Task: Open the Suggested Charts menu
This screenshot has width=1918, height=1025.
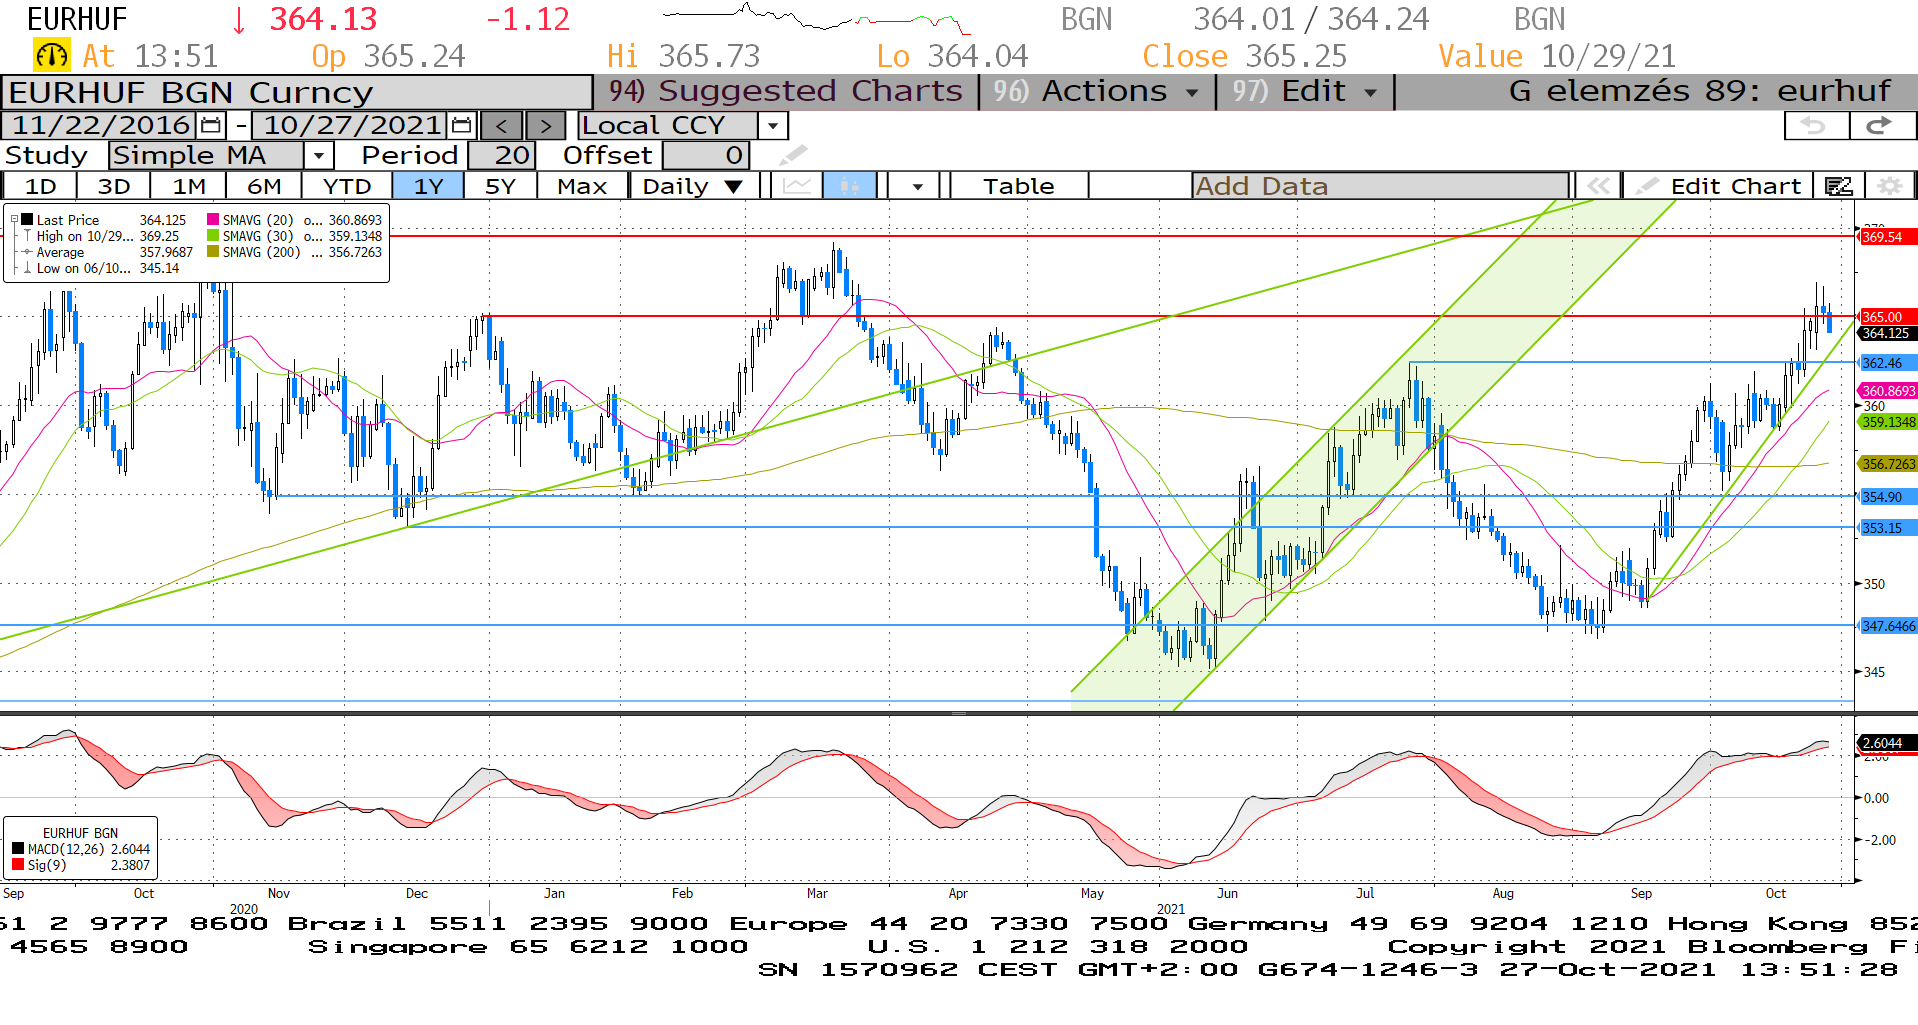Action: coord(786,91)
